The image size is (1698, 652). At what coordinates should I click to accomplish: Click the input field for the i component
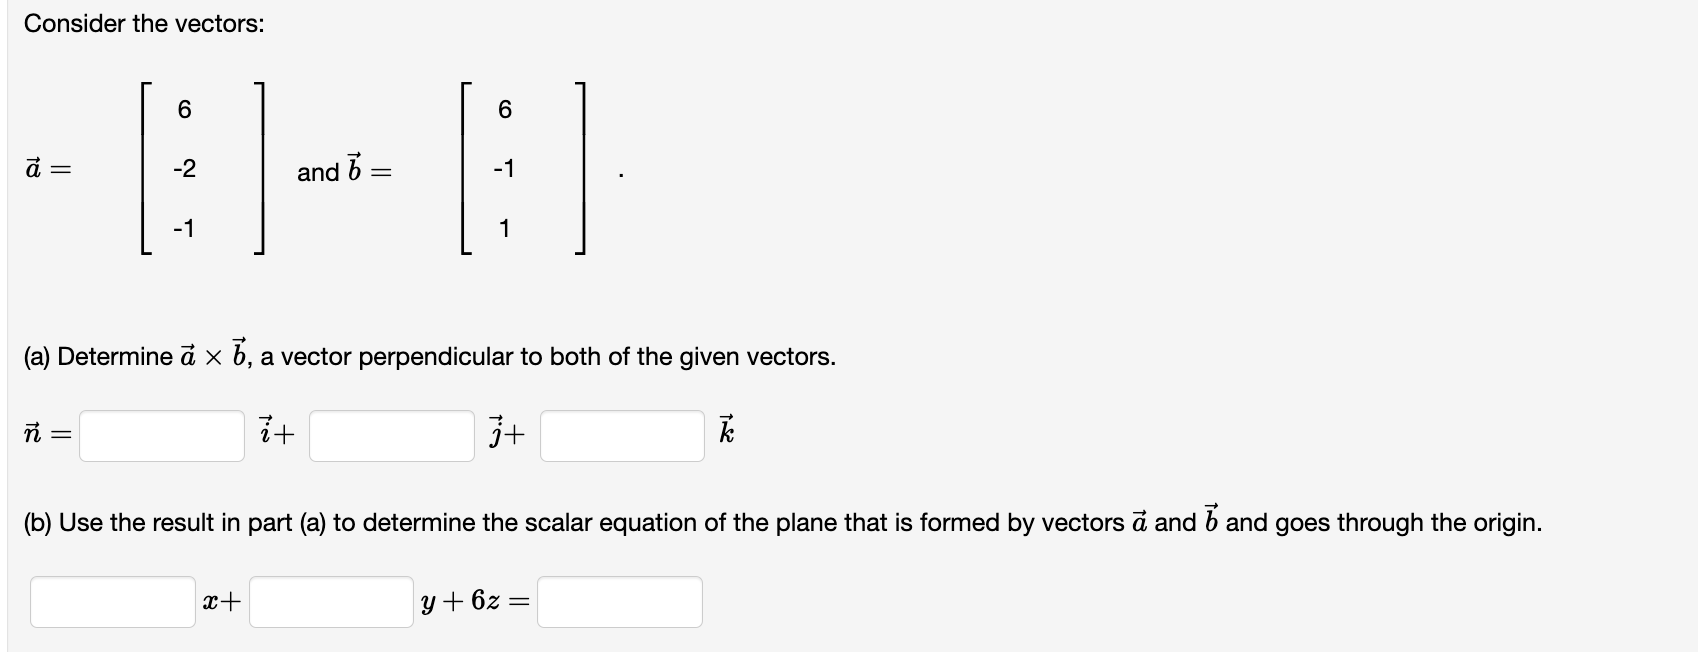coord(160,434)
